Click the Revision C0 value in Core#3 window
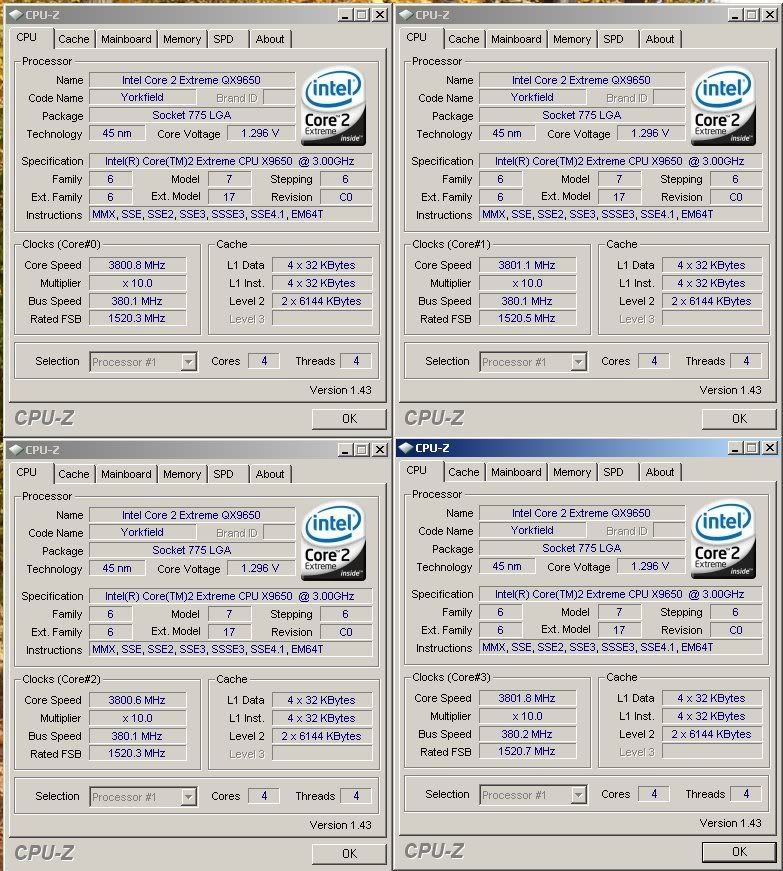Image resolution: width=783 pixels, height=871 pixels. click(x=735, y=630)
